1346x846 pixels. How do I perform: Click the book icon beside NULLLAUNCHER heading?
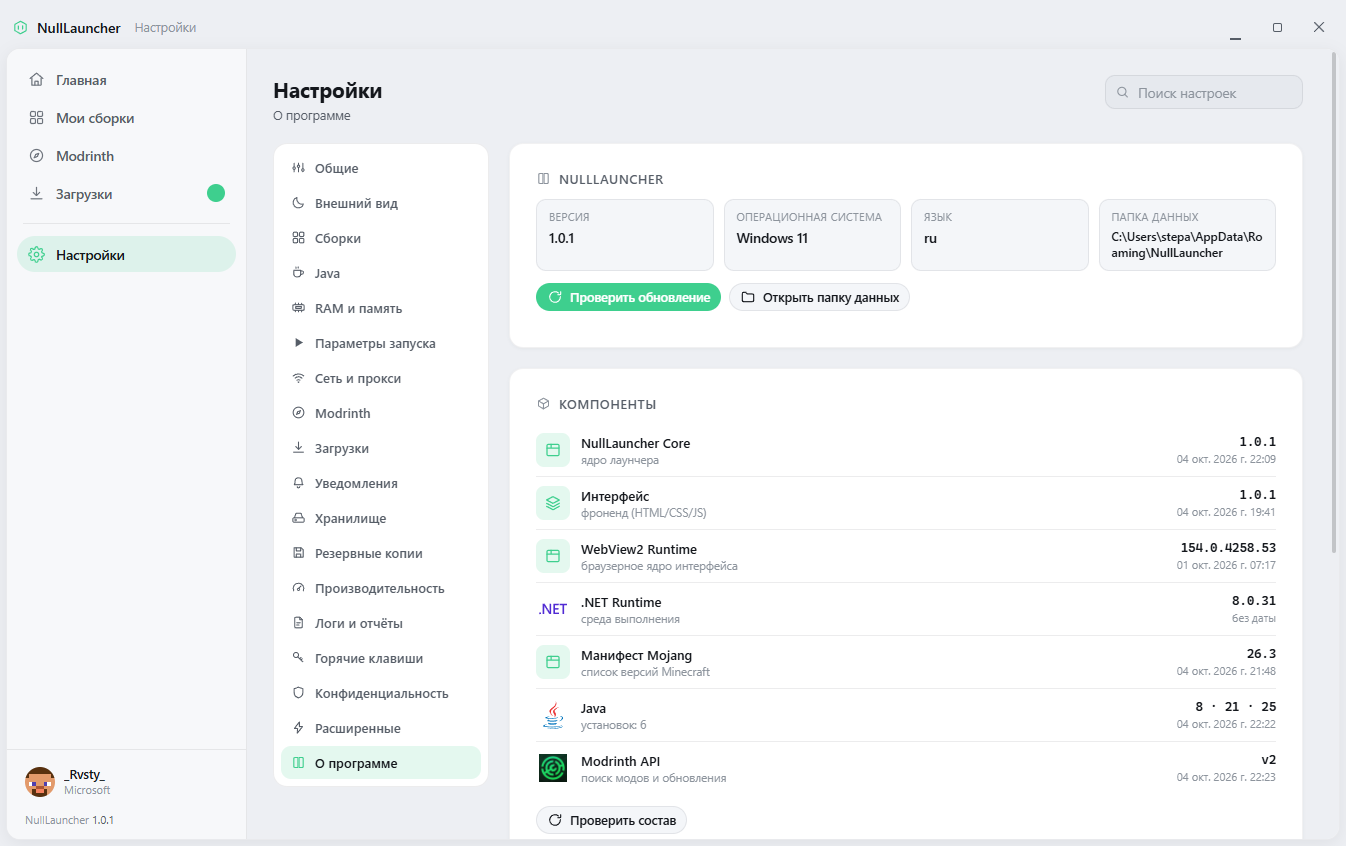pos(543,179)
